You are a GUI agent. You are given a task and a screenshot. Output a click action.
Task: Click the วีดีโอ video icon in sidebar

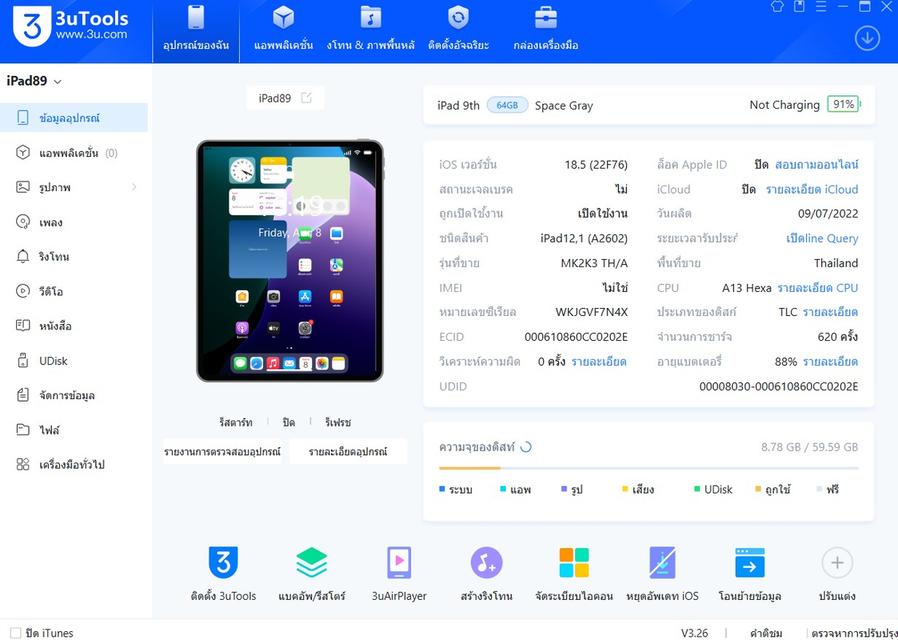pos(23,291)
